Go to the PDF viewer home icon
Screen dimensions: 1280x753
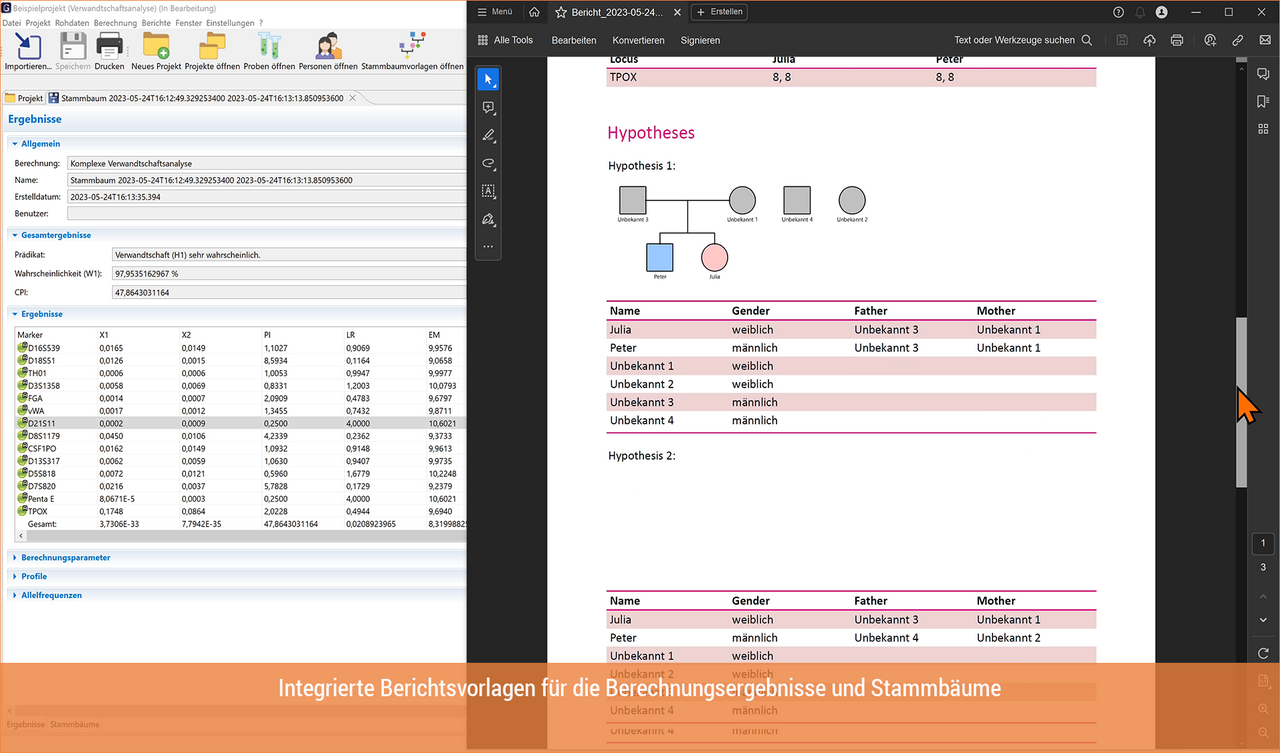tap(534, 12)
